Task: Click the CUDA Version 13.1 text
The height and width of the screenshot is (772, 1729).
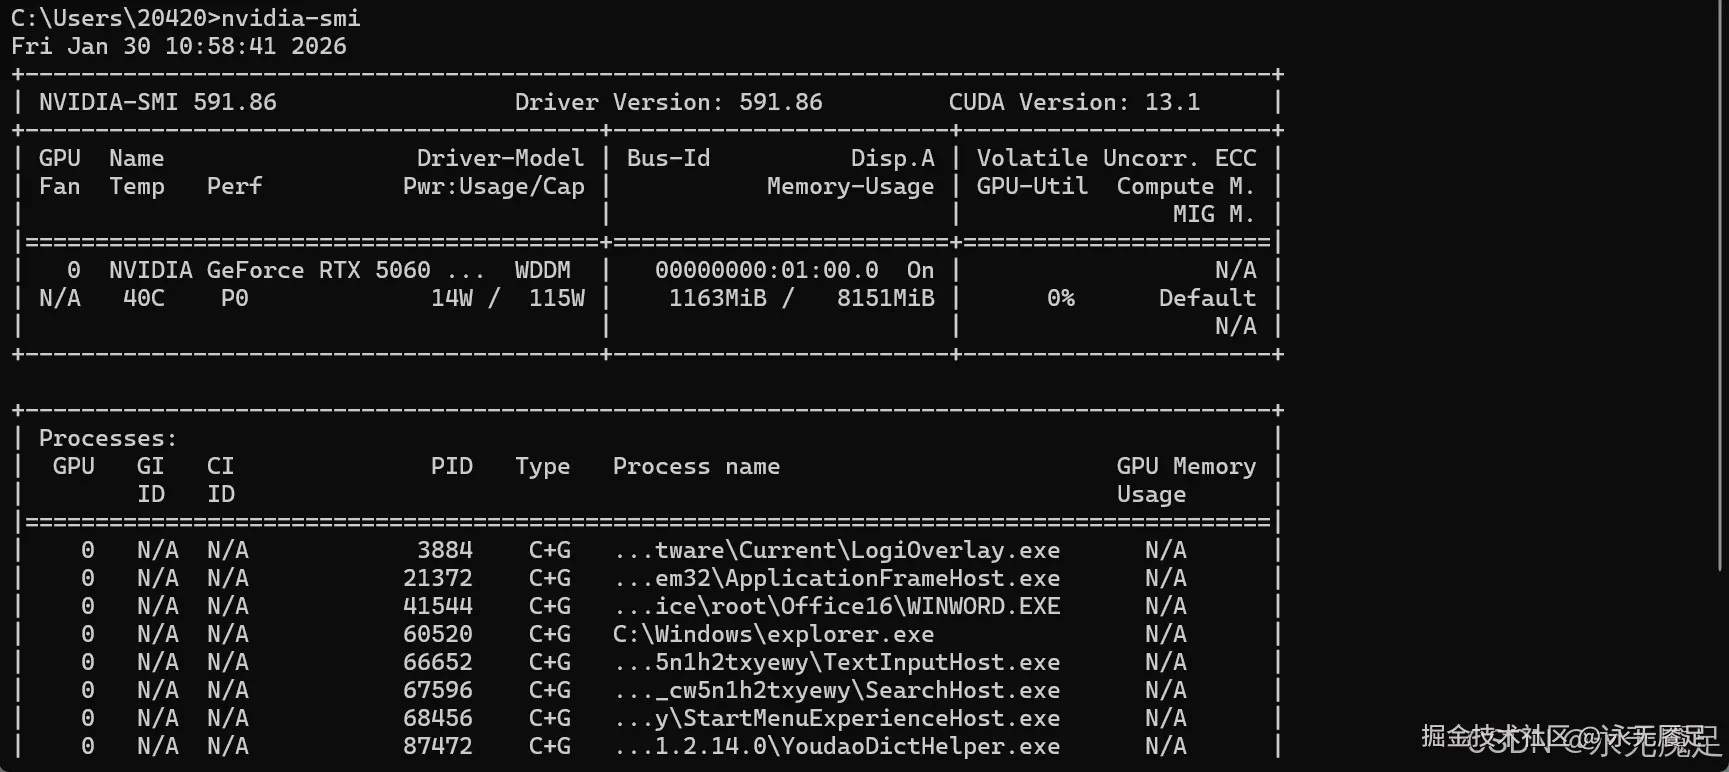Action: tap(1074, 102)
